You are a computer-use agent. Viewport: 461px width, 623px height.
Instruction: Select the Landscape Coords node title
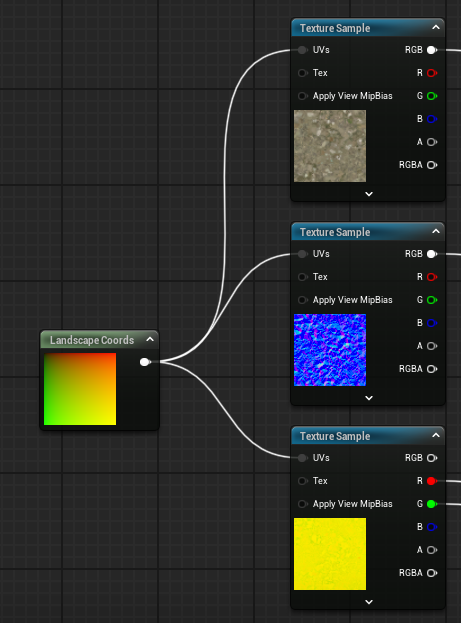pyautogui.click(x=92, y=340)
